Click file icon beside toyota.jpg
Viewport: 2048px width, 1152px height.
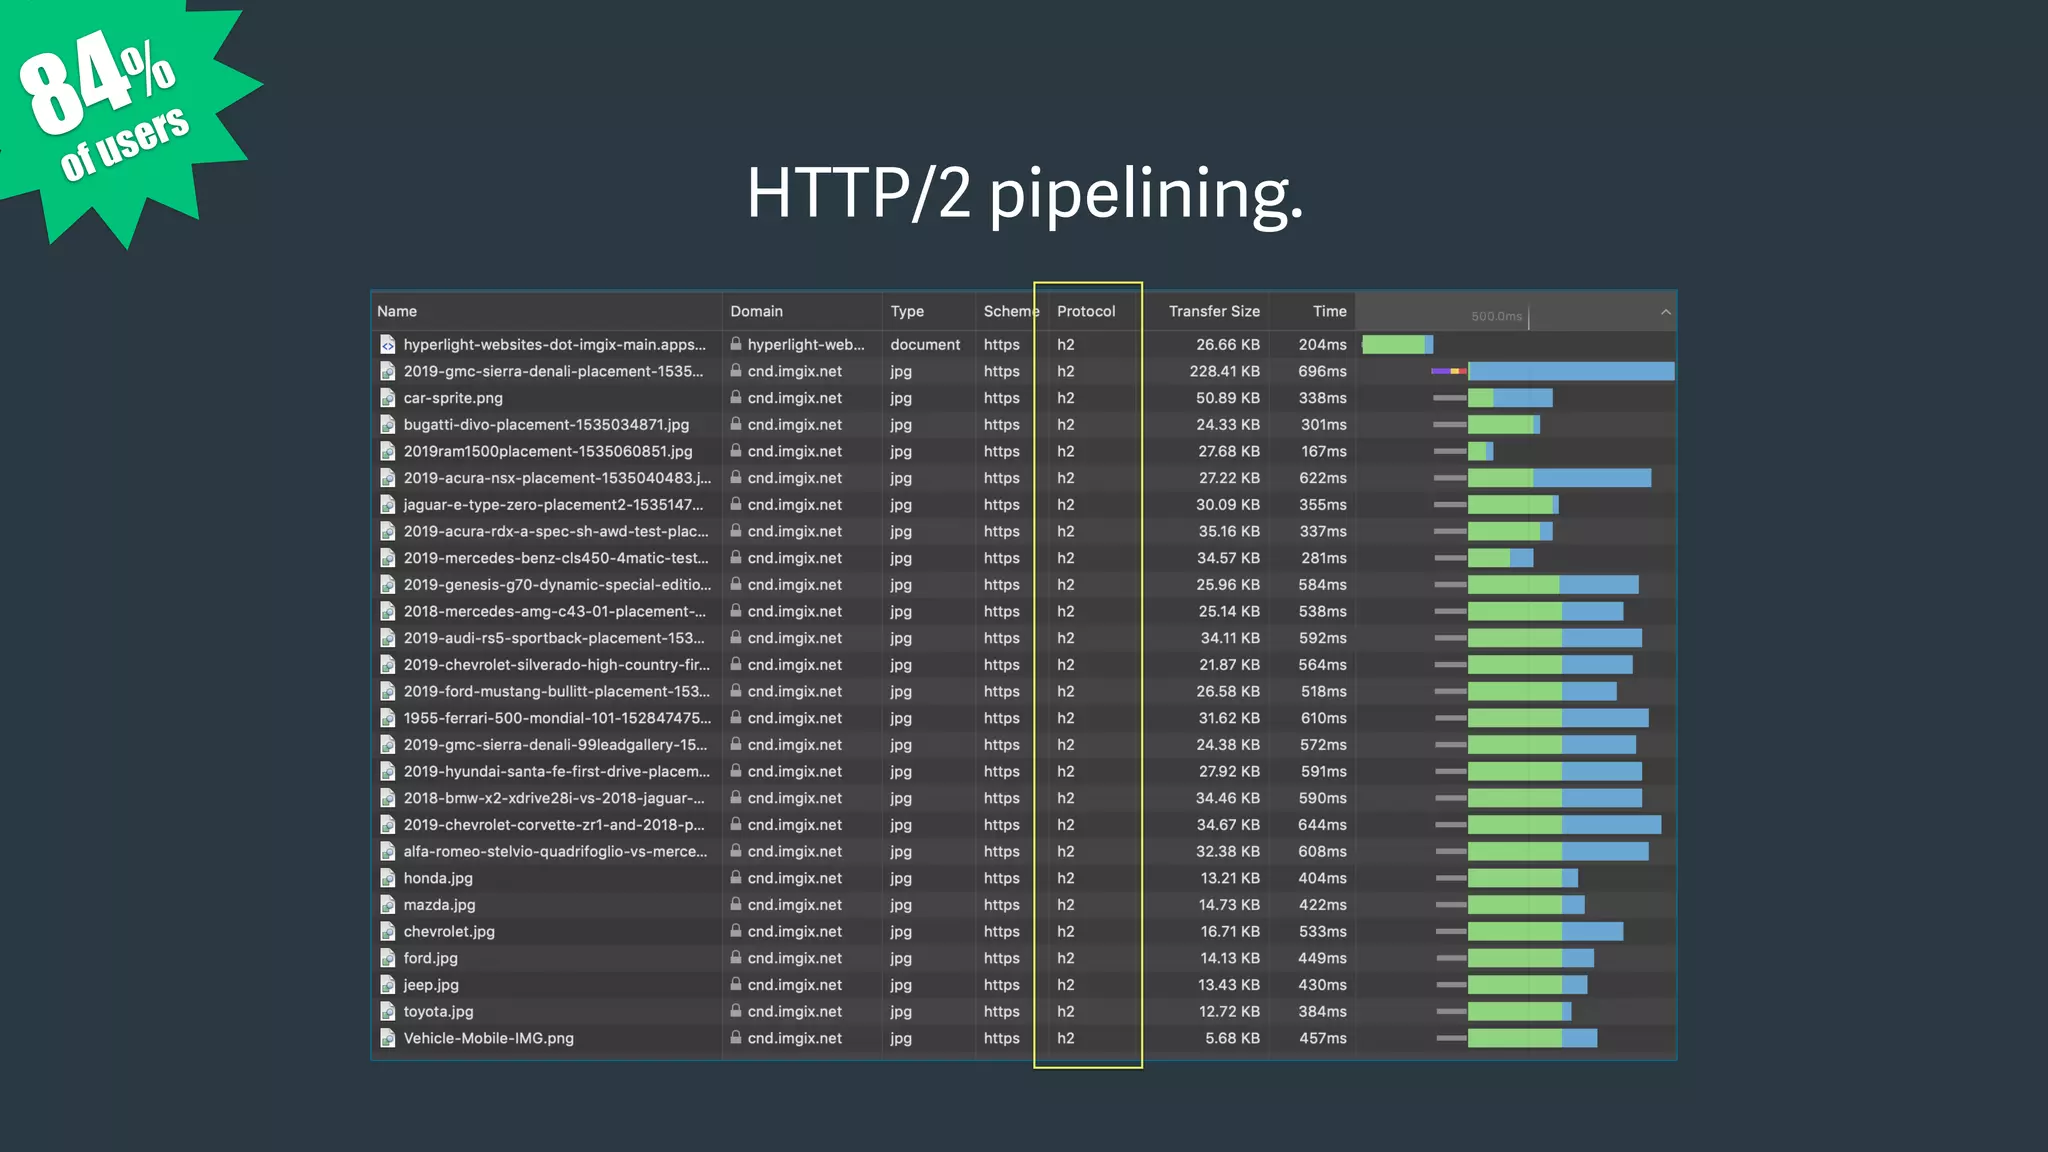(x=388, y=1012)
